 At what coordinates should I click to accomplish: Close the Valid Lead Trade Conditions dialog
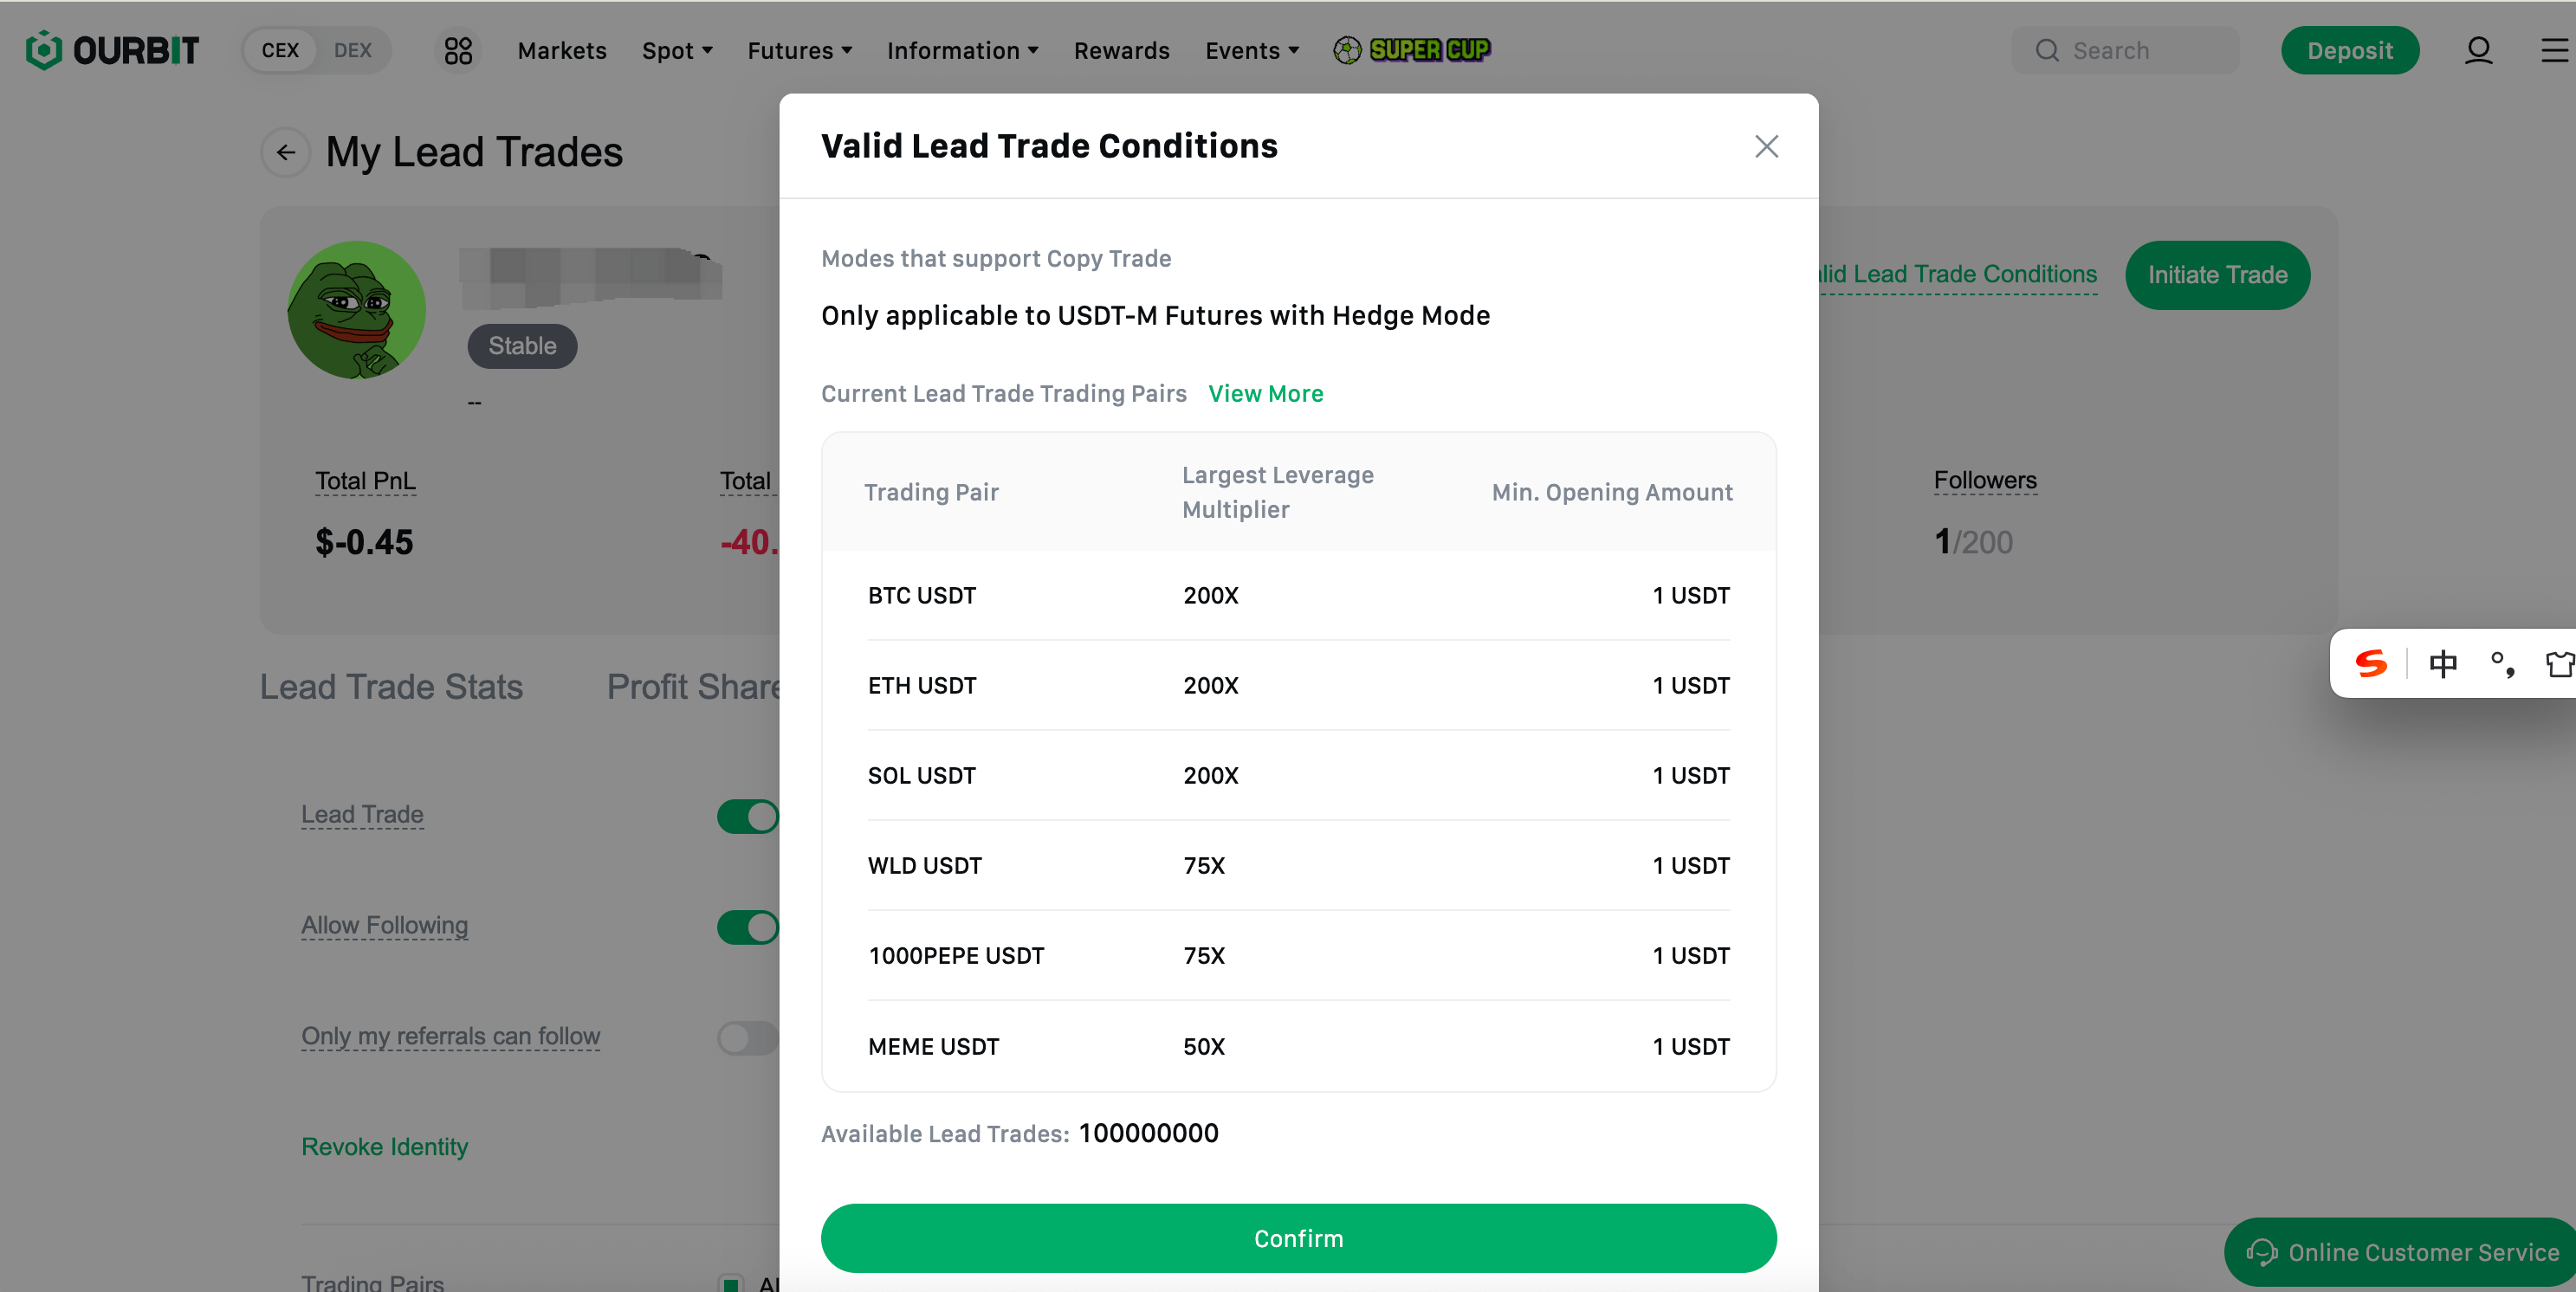click(1766, 147)
